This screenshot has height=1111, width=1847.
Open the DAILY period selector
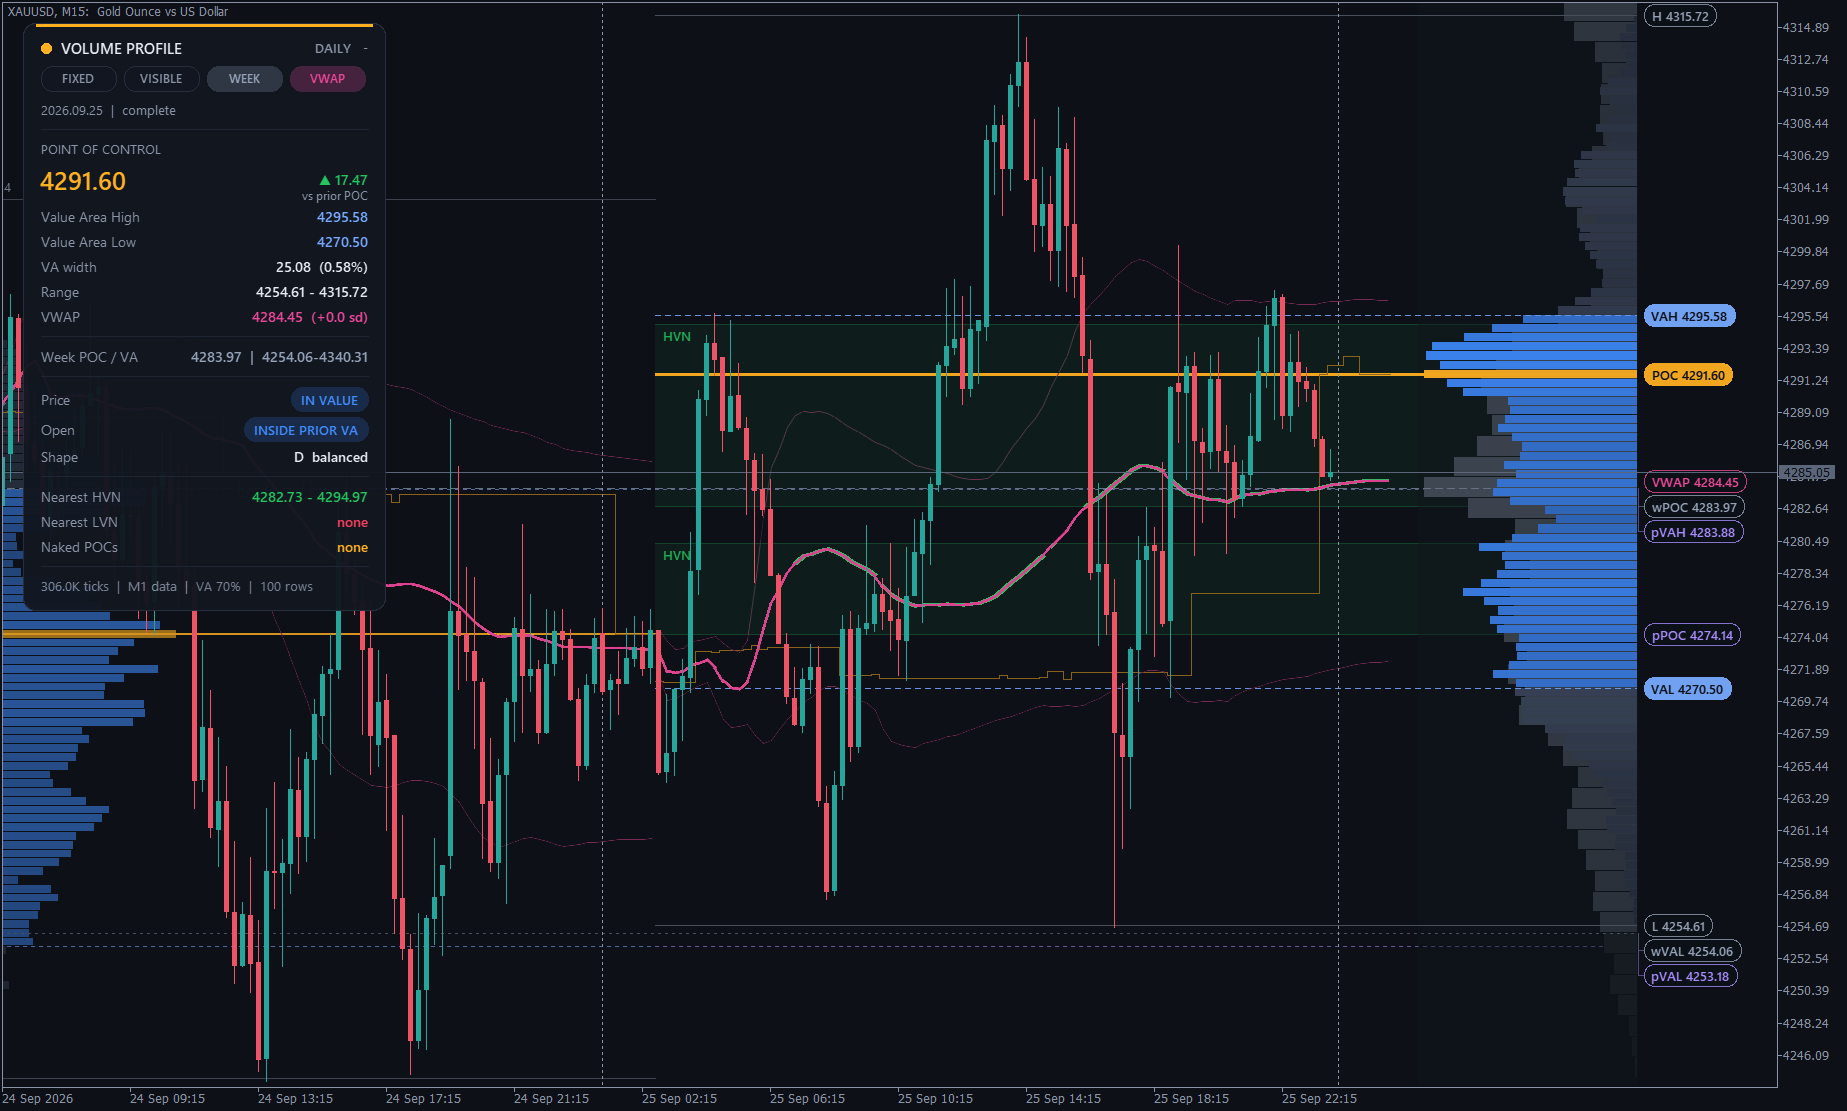(x=333, y=48)
